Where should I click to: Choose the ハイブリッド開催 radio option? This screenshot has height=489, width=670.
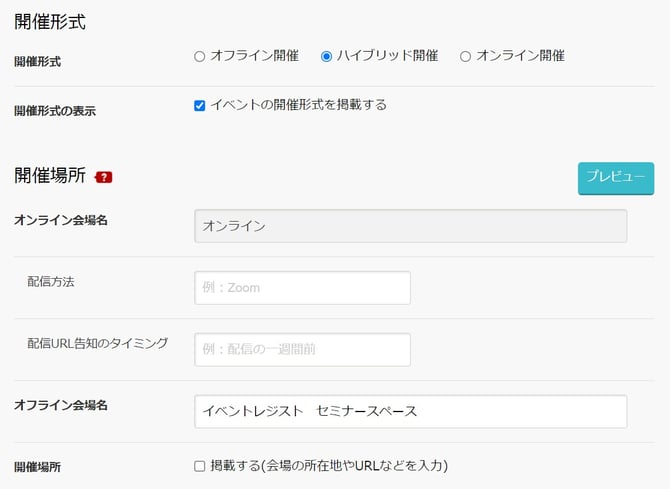(x=326, y=56)
